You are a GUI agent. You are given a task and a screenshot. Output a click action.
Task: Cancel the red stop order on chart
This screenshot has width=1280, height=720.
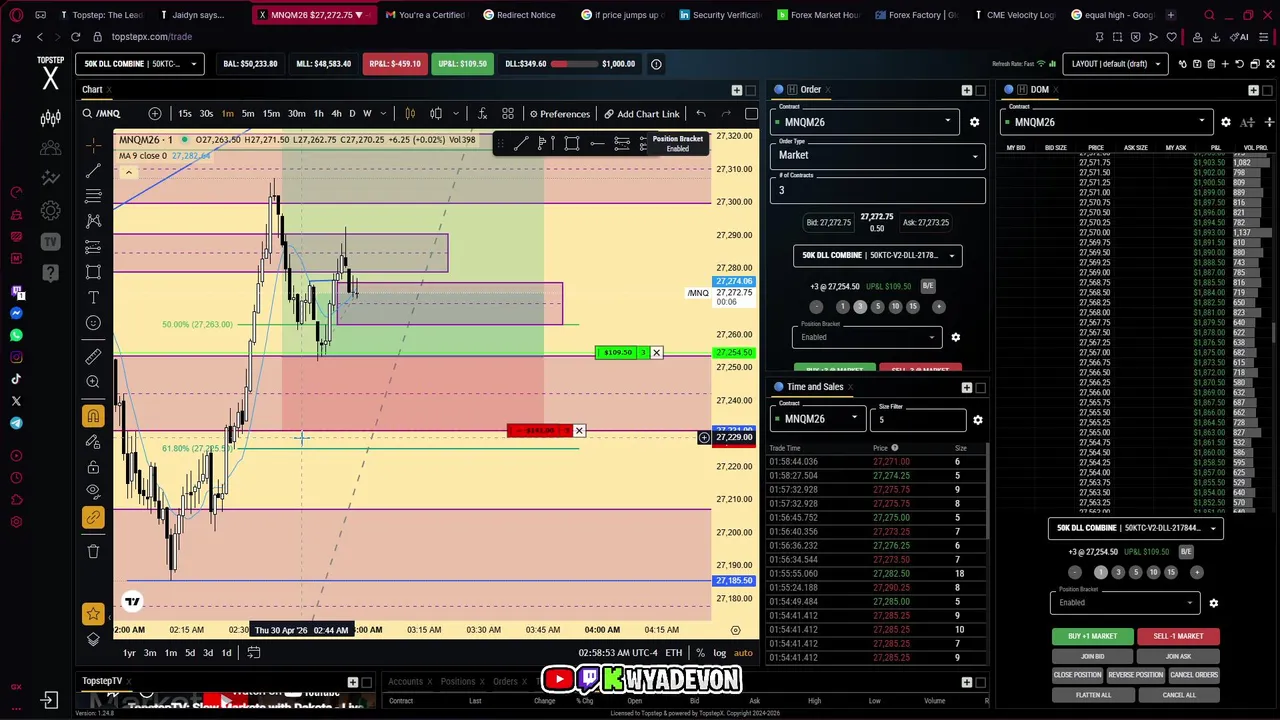click(x=579, y=431)
